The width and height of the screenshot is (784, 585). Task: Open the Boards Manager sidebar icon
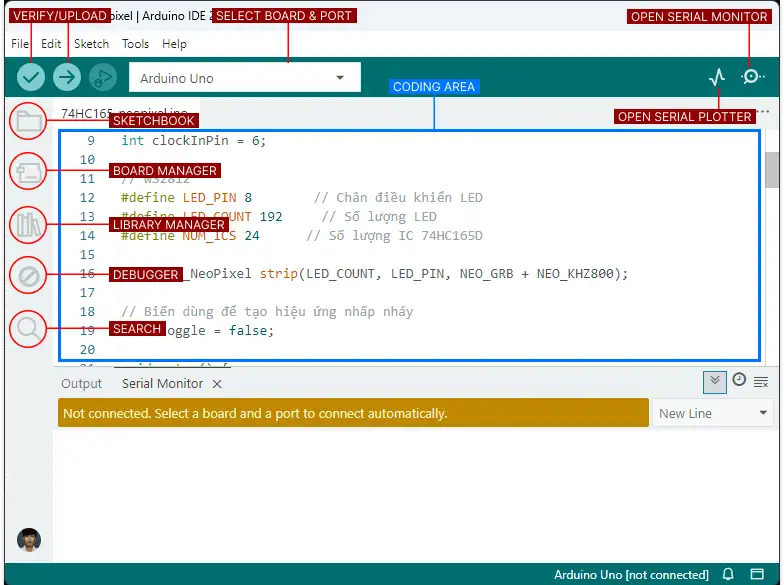tap(28, 172)
